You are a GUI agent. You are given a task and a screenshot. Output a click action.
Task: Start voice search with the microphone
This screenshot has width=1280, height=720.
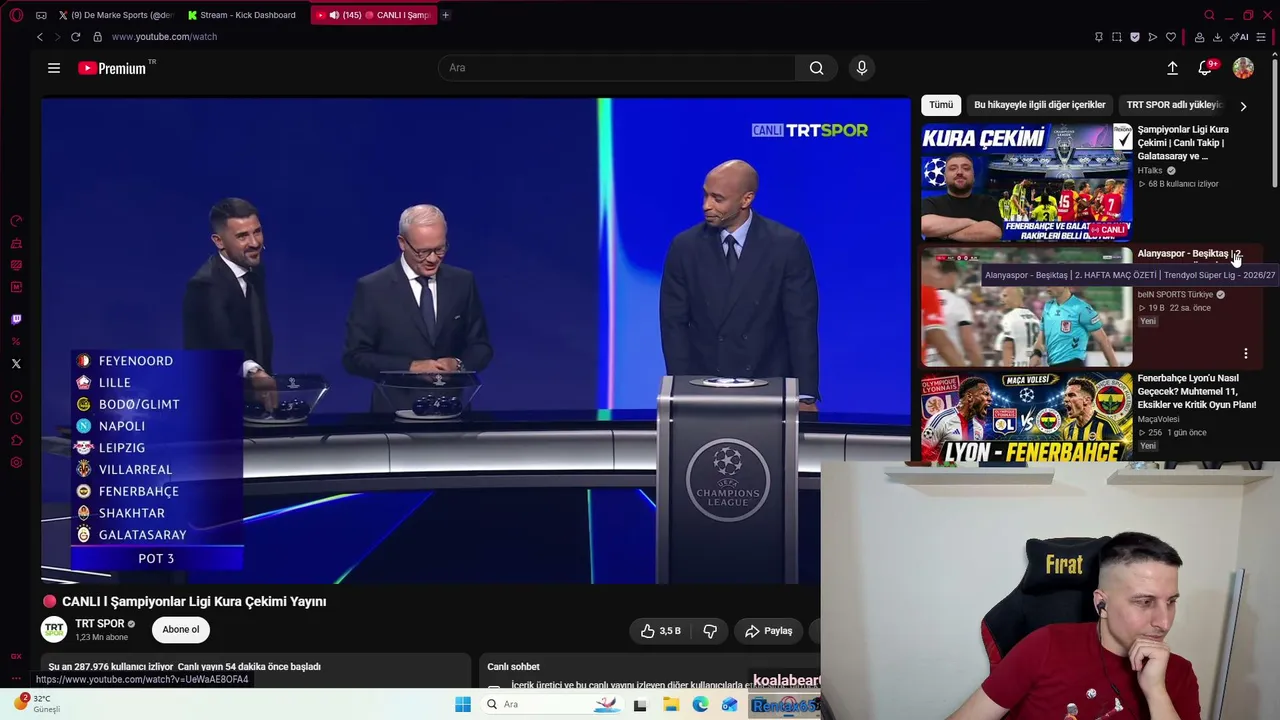862,68
